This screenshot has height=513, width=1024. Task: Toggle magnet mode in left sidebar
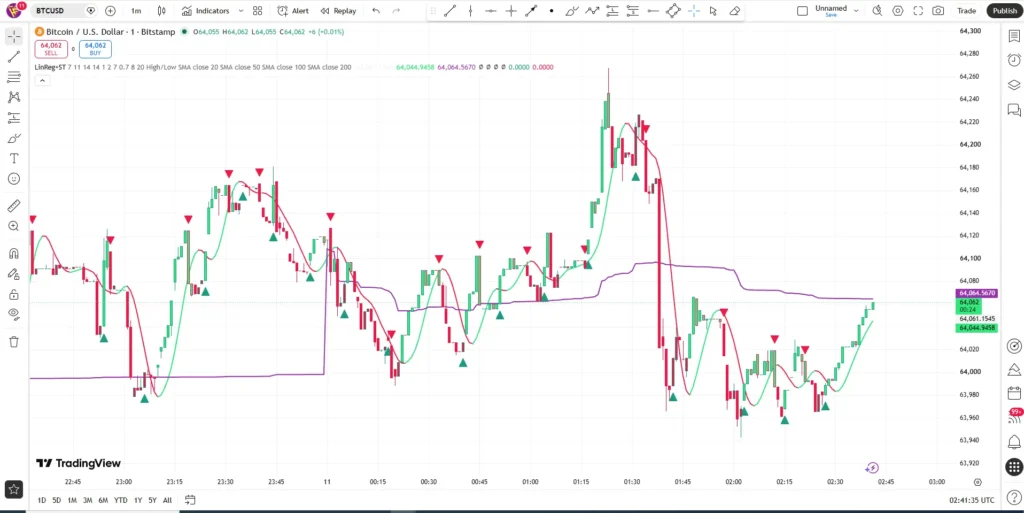(x=14, y=253)
